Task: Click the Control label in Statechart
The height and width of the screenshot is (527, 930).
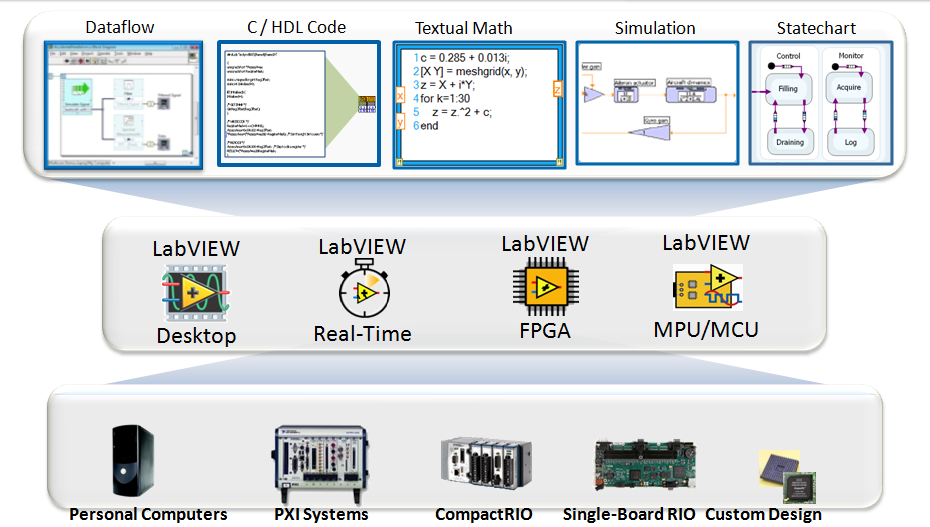Action: [788, 56]
